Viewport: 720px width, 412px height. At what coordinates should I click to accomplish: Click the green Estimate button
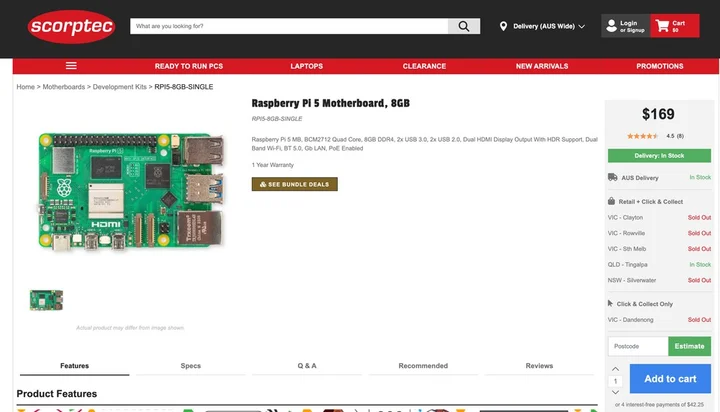689,346
